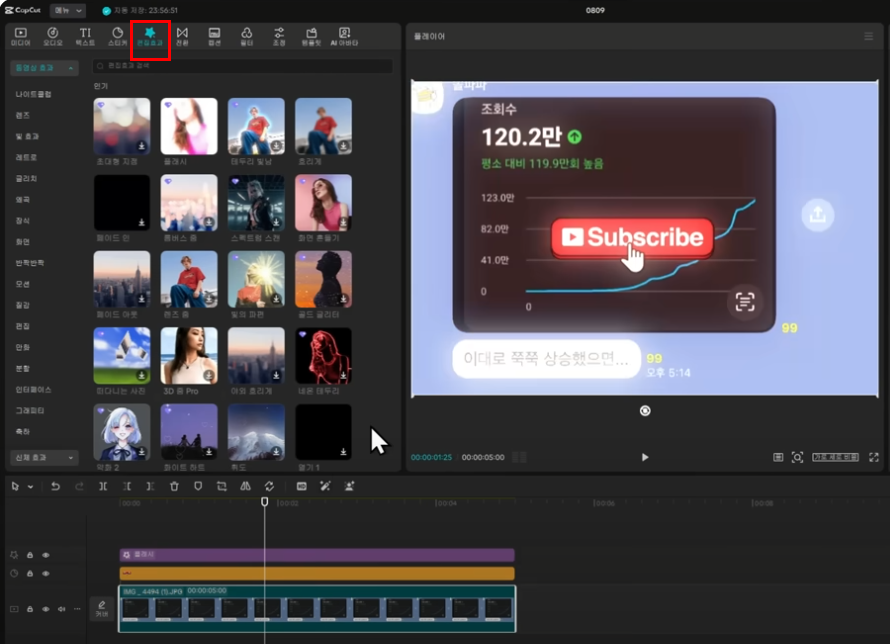This screenshot has height=644, width=890.
Task: Click the HD enhance icon in toolbar
Action: (301, 486)
